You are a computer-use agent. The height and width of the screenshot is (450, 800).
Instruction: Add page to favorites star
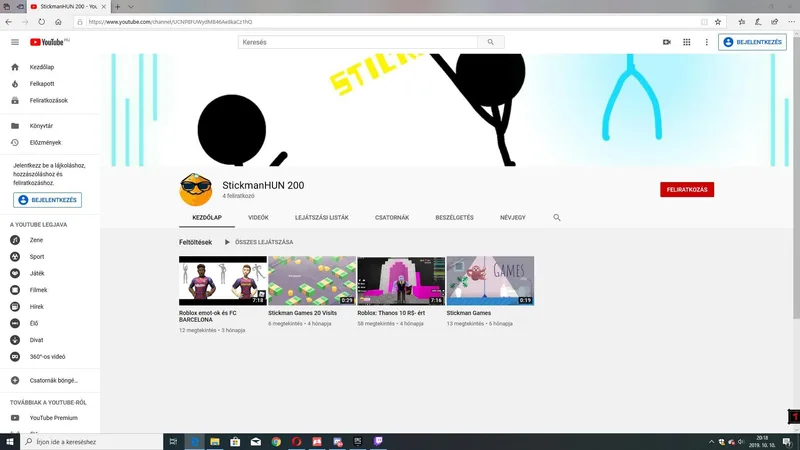(718, 22)
